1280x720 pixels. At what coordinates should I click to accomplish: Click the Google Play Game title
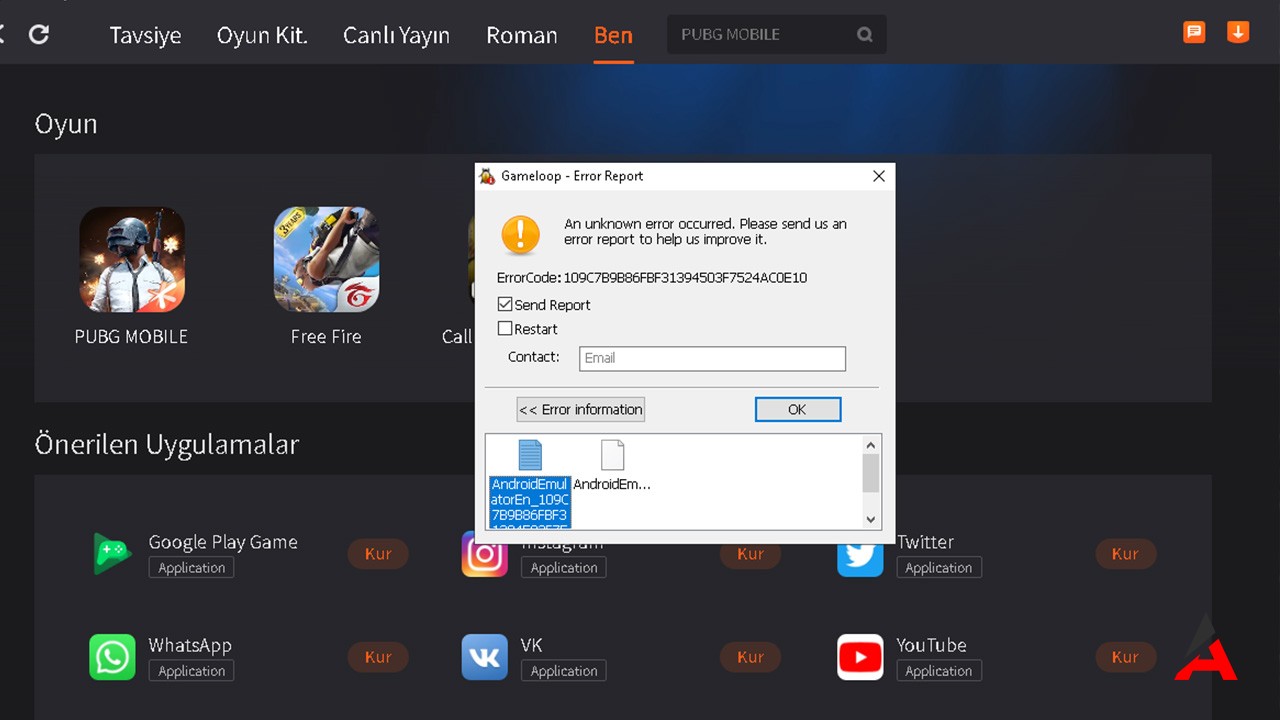click(x=223, y=542)
